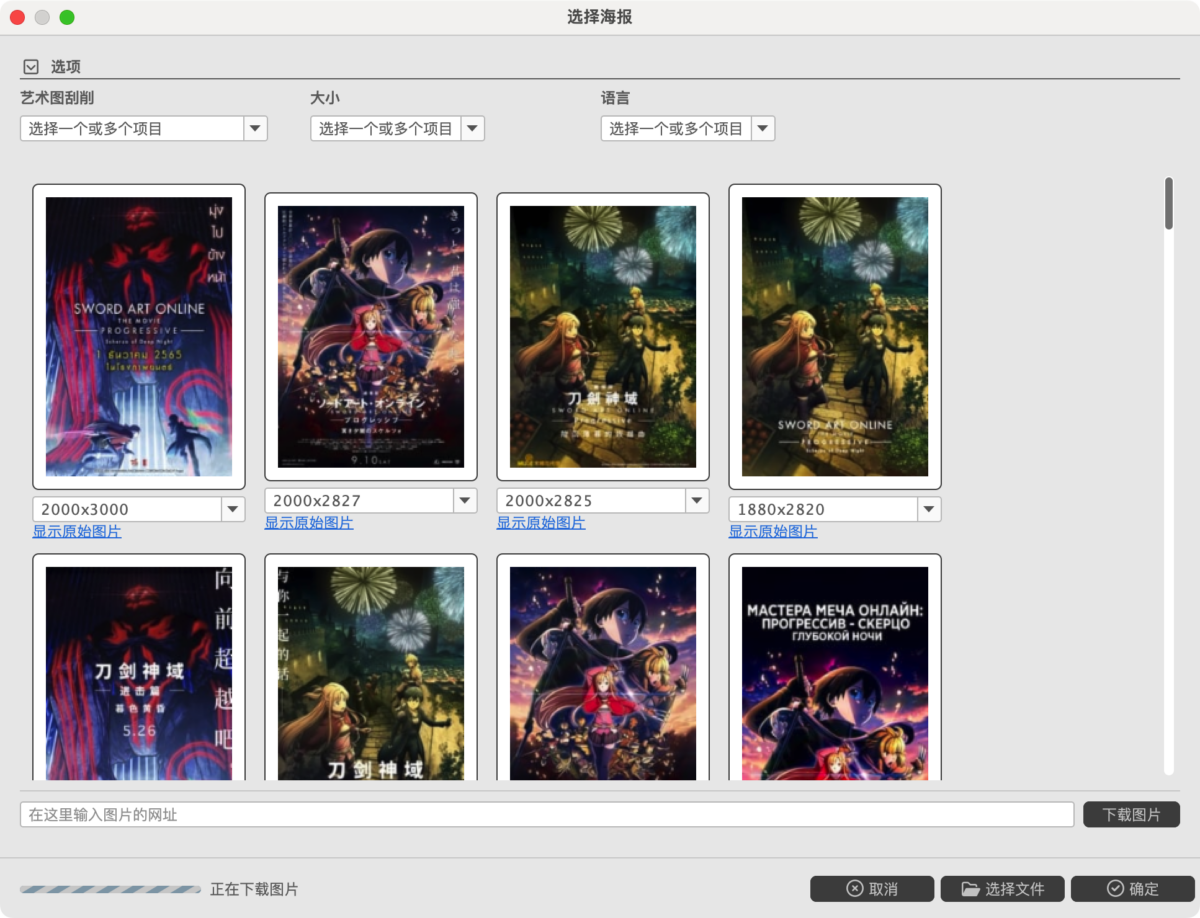Viewport: 1200px width, 918px height.
Task: Collapse the 选项 options section
Action: pos(31,67)
